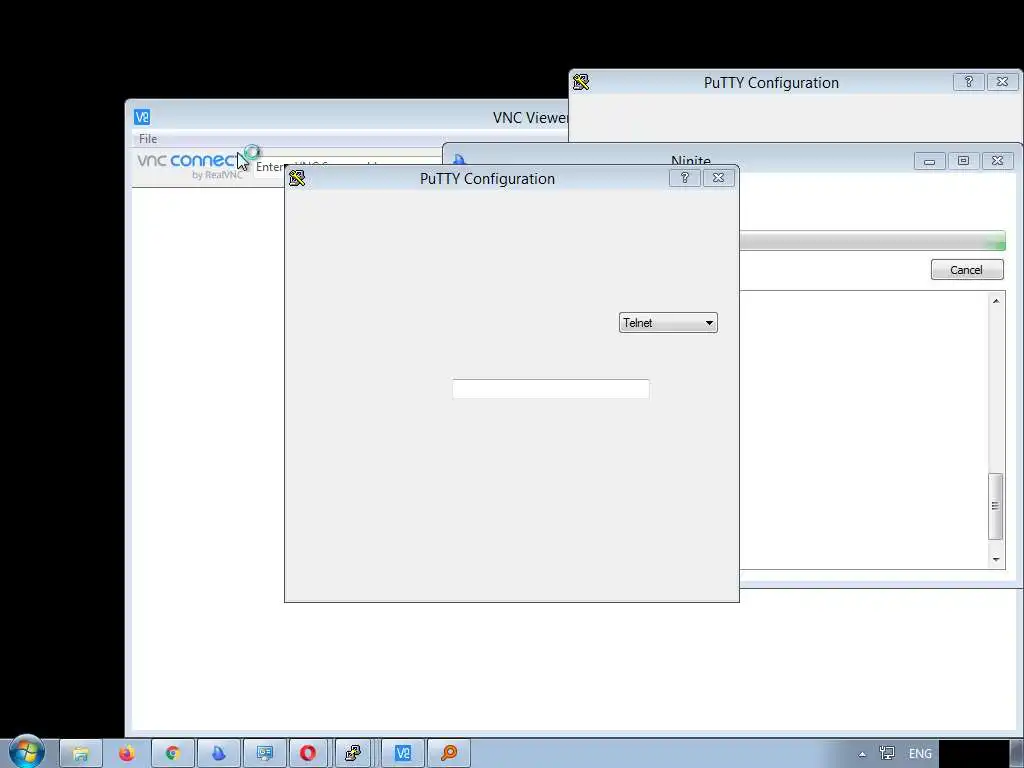Open the Windows Start menu
Viewport: 1024px width, 768px height.
(27, 751)
